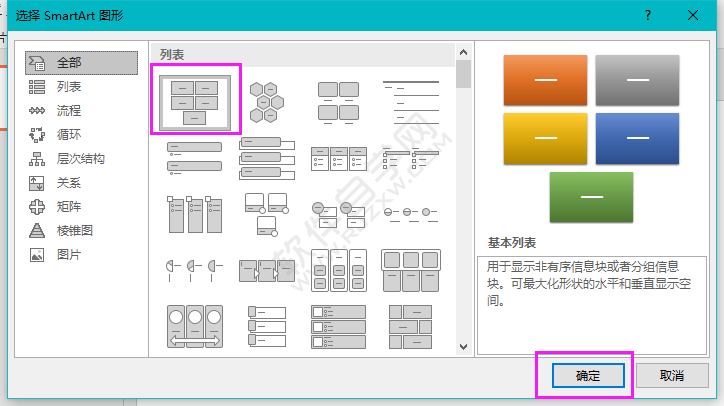Image resolution: width=724 pixels, height=406 pixels.
Task: Select the lined list SmartArt layout
Action: tap(411, 103)
